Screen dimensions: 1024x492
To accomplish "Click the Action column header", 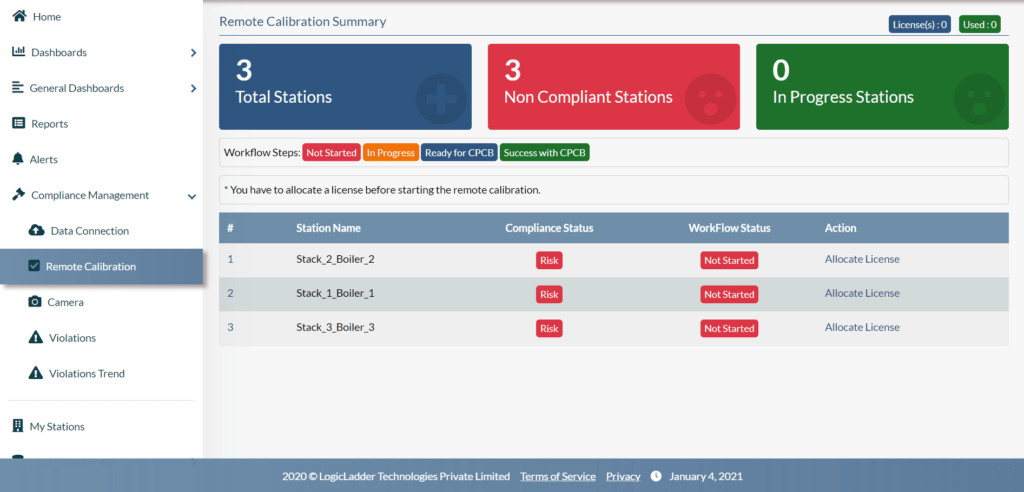I will pyautogui.click(x=840, y=228).
